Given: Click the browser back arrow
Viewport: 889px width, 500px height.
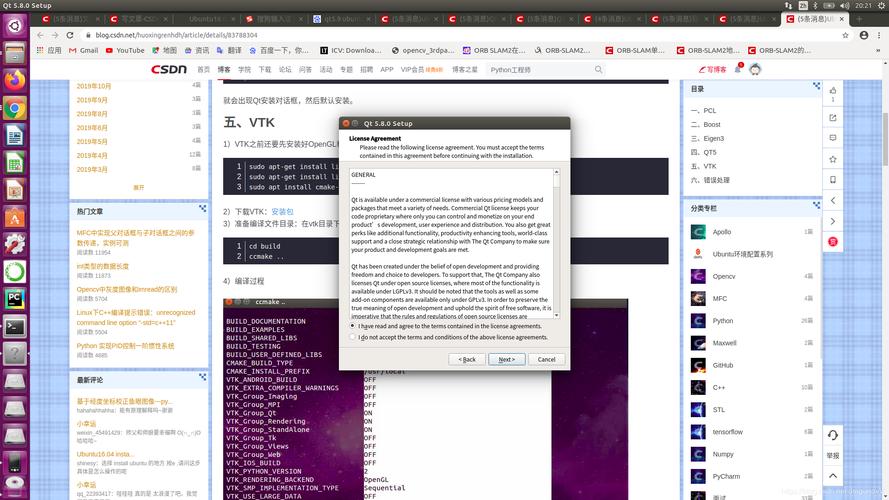Looking at the screenshot, I should pos(40,35).
